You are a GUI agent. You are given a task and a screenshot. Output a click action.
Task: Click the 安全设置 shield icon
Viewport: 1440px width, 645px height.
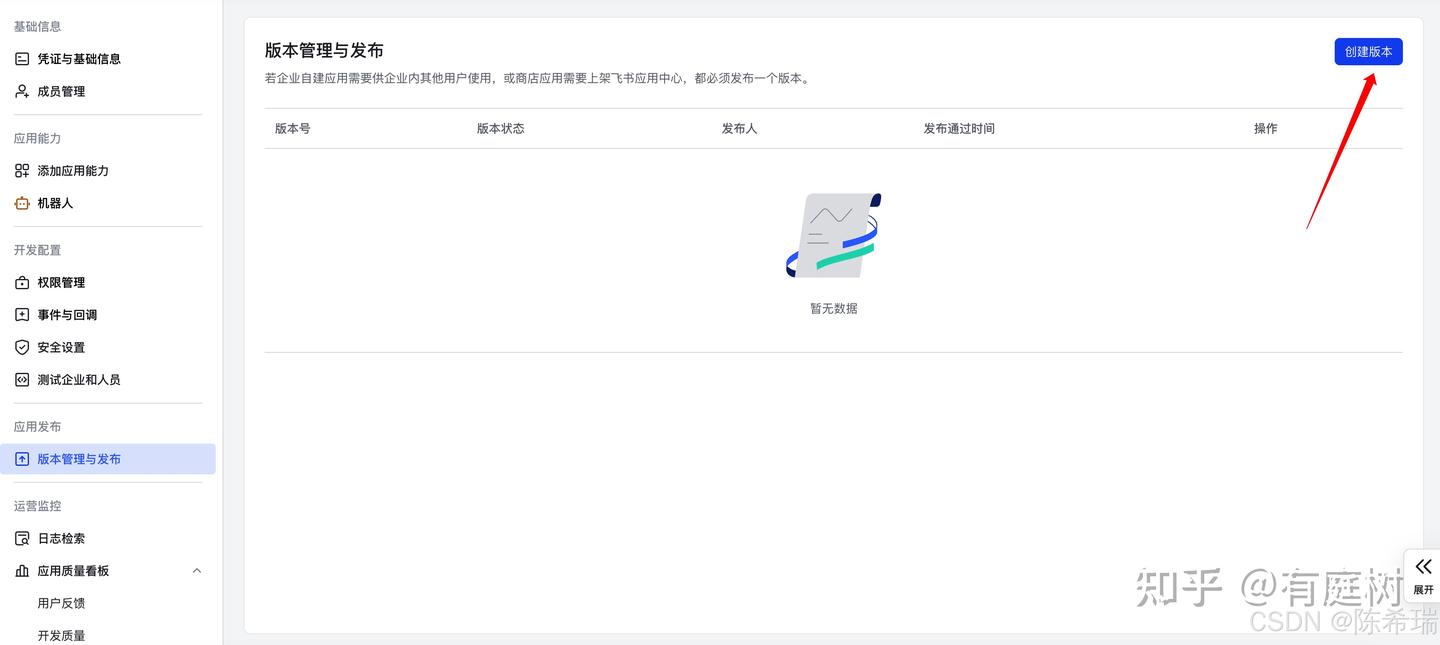point(22,347)
